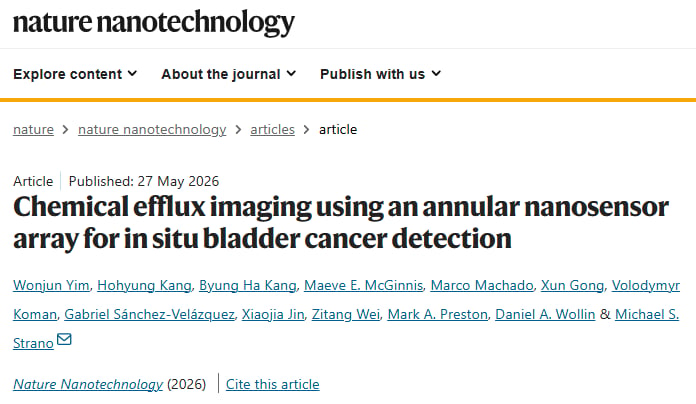696x404 pixels.
Task: Open author Gabriel Sánchez-Velázquez
Action: click(149, 314)
